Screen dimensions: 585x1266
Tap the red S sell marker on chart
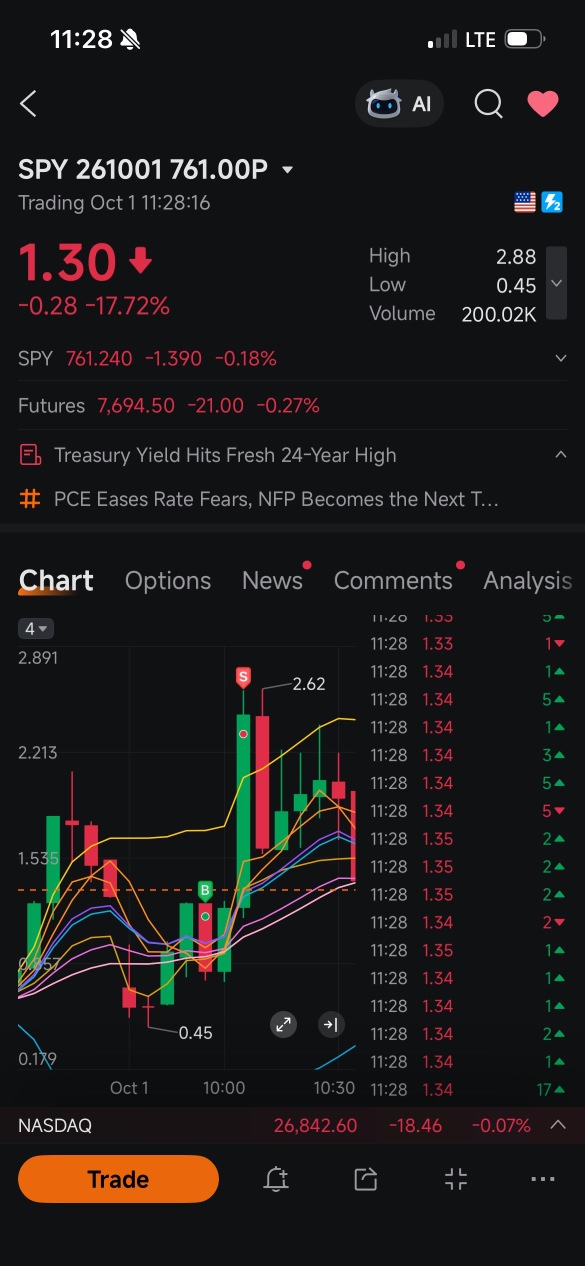point(243,678)
